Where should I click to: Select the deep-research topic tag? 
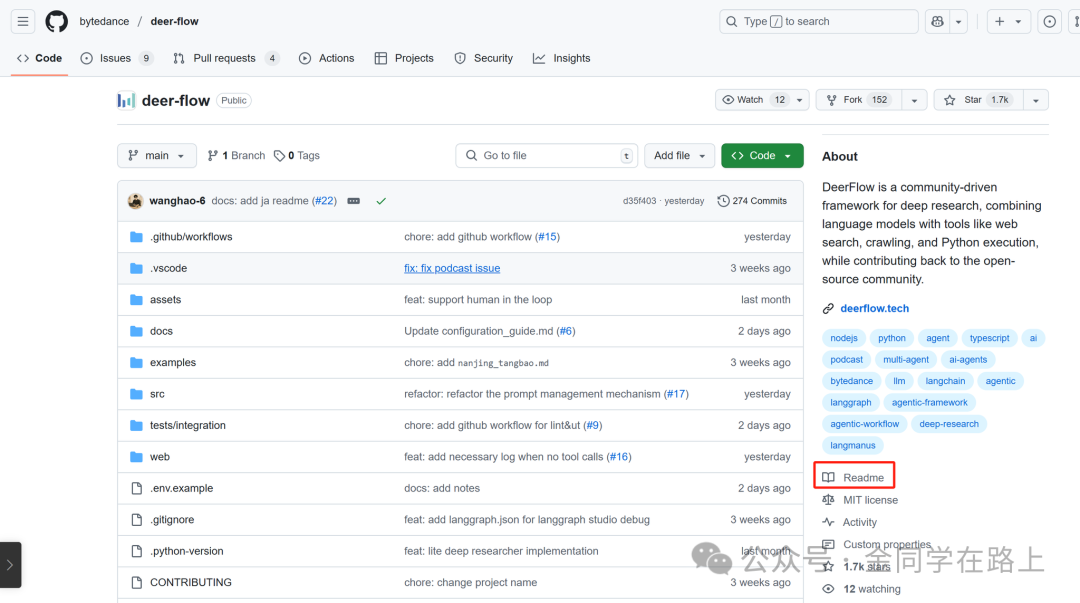(x=948, y=424)
